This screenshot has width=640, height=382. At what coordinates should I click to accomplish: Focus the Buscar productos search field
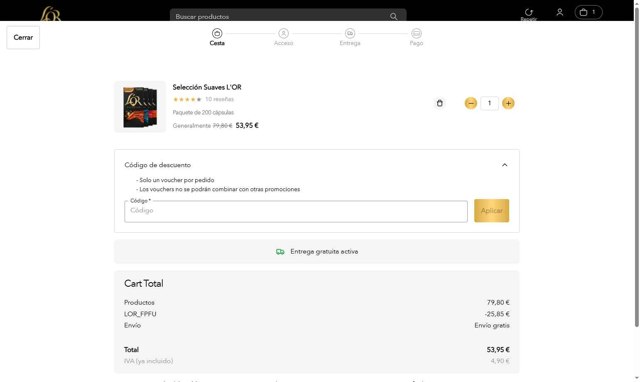tap(288, 16)
